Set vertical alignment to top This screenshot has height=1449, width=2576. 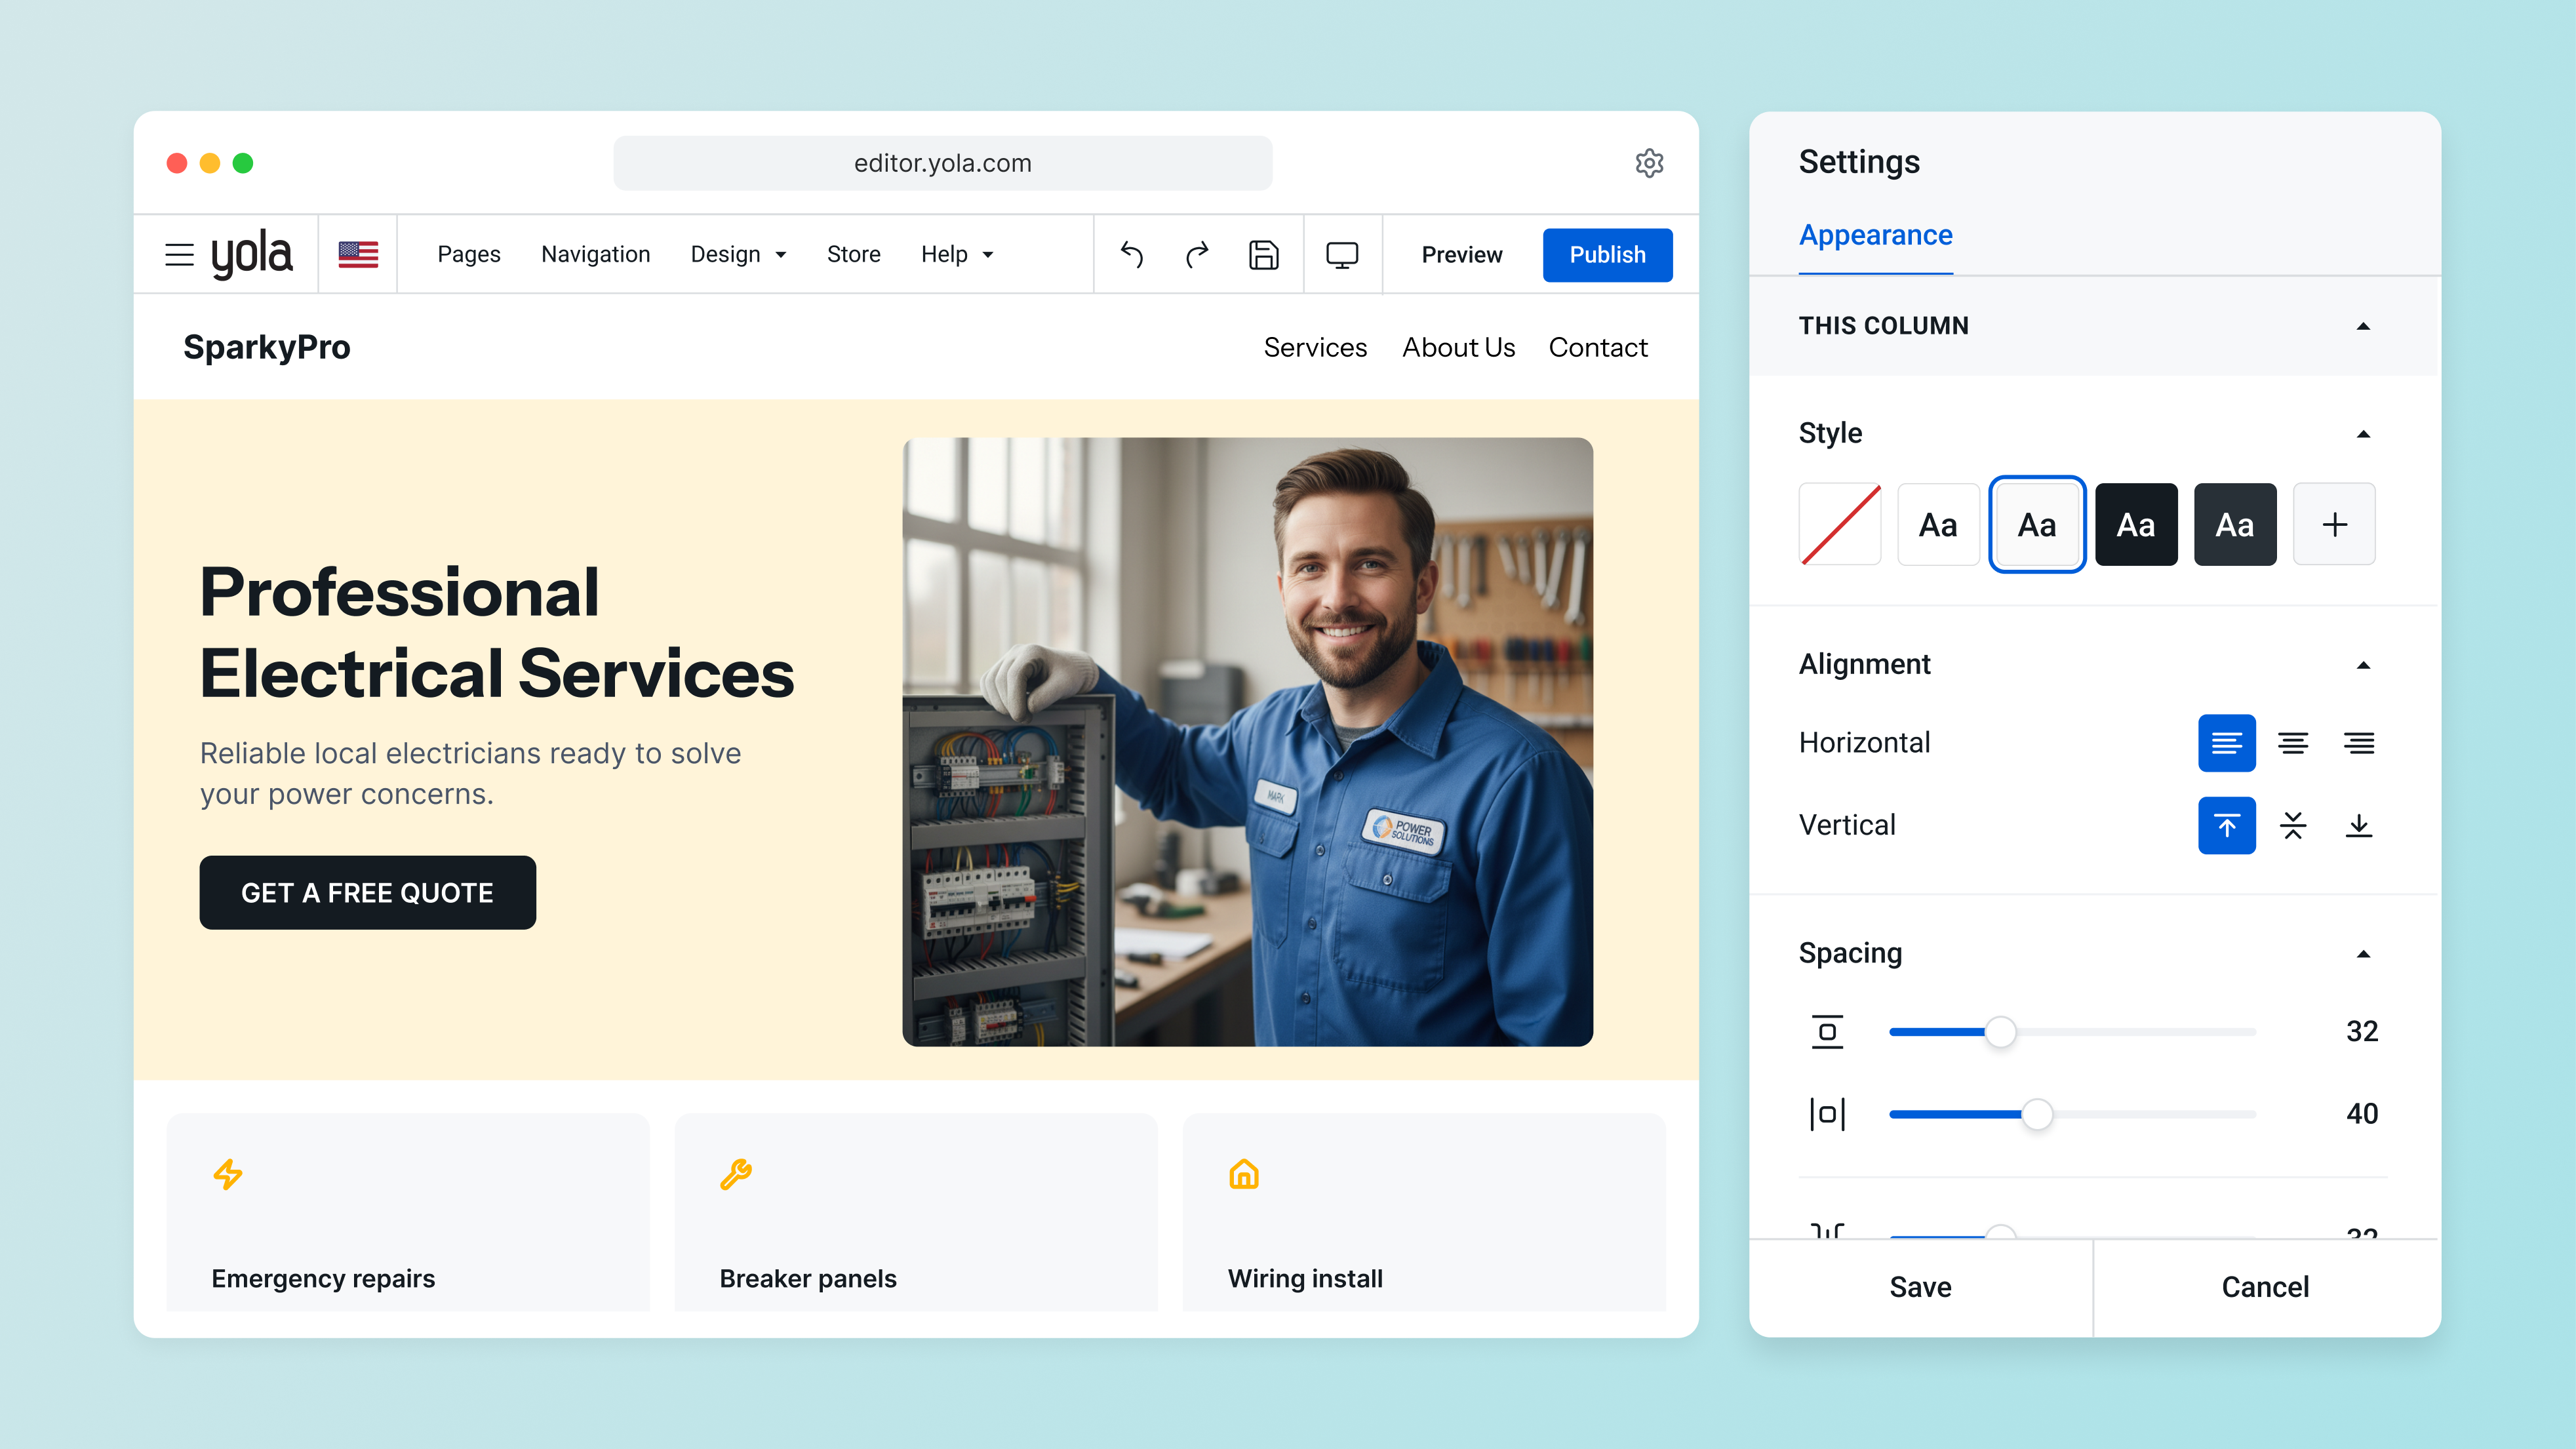[2226, 825]
